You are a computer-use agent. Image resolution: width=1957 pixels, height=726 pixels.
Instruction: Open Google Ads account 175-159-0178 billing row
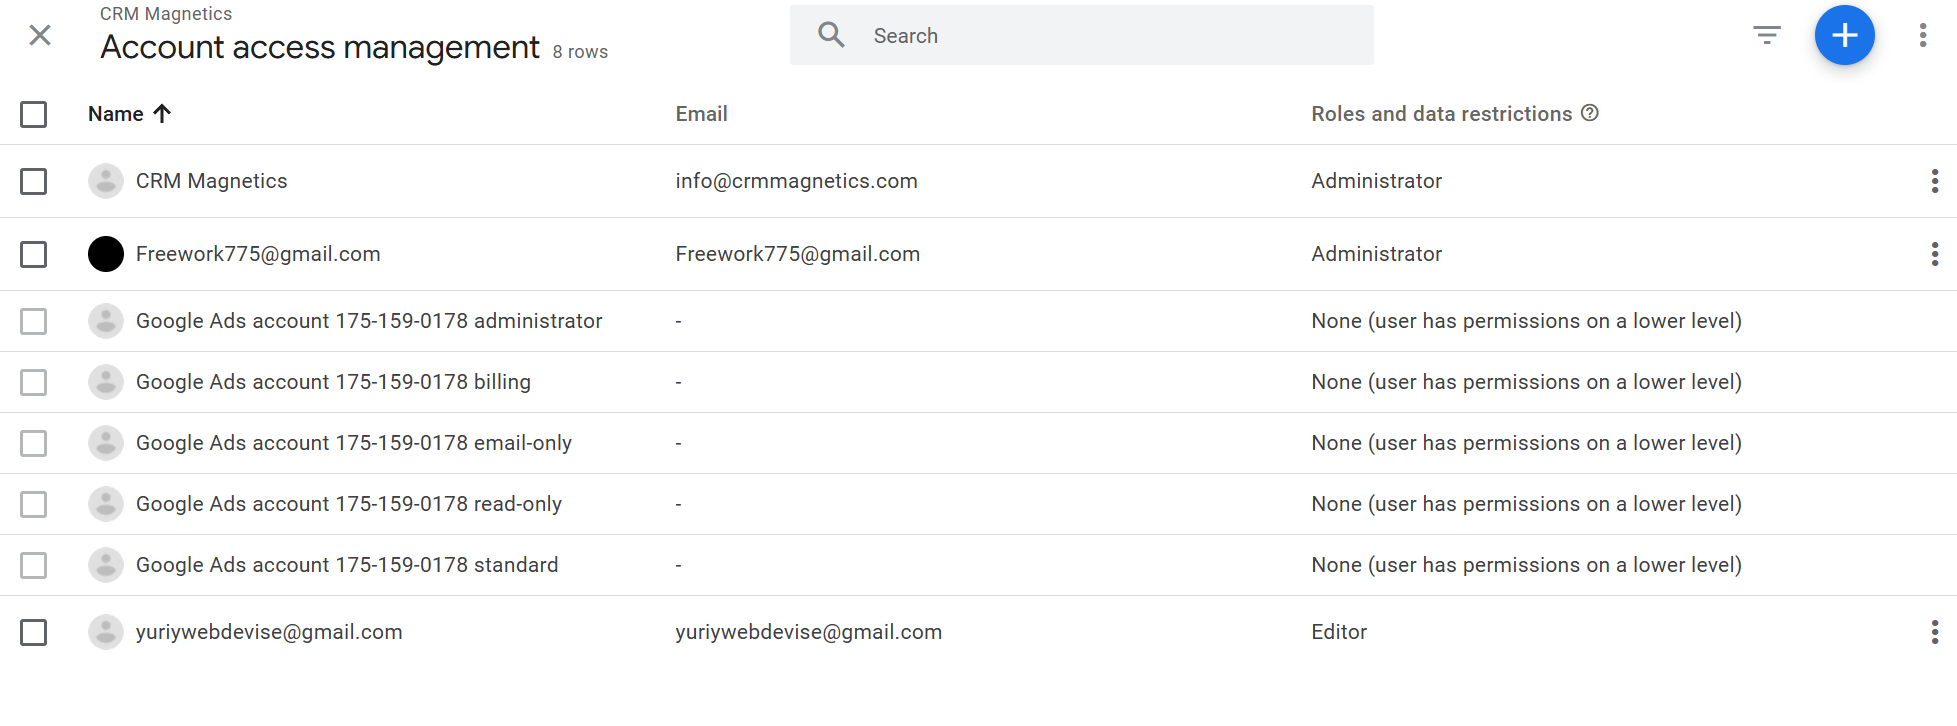tap(333, 382)
